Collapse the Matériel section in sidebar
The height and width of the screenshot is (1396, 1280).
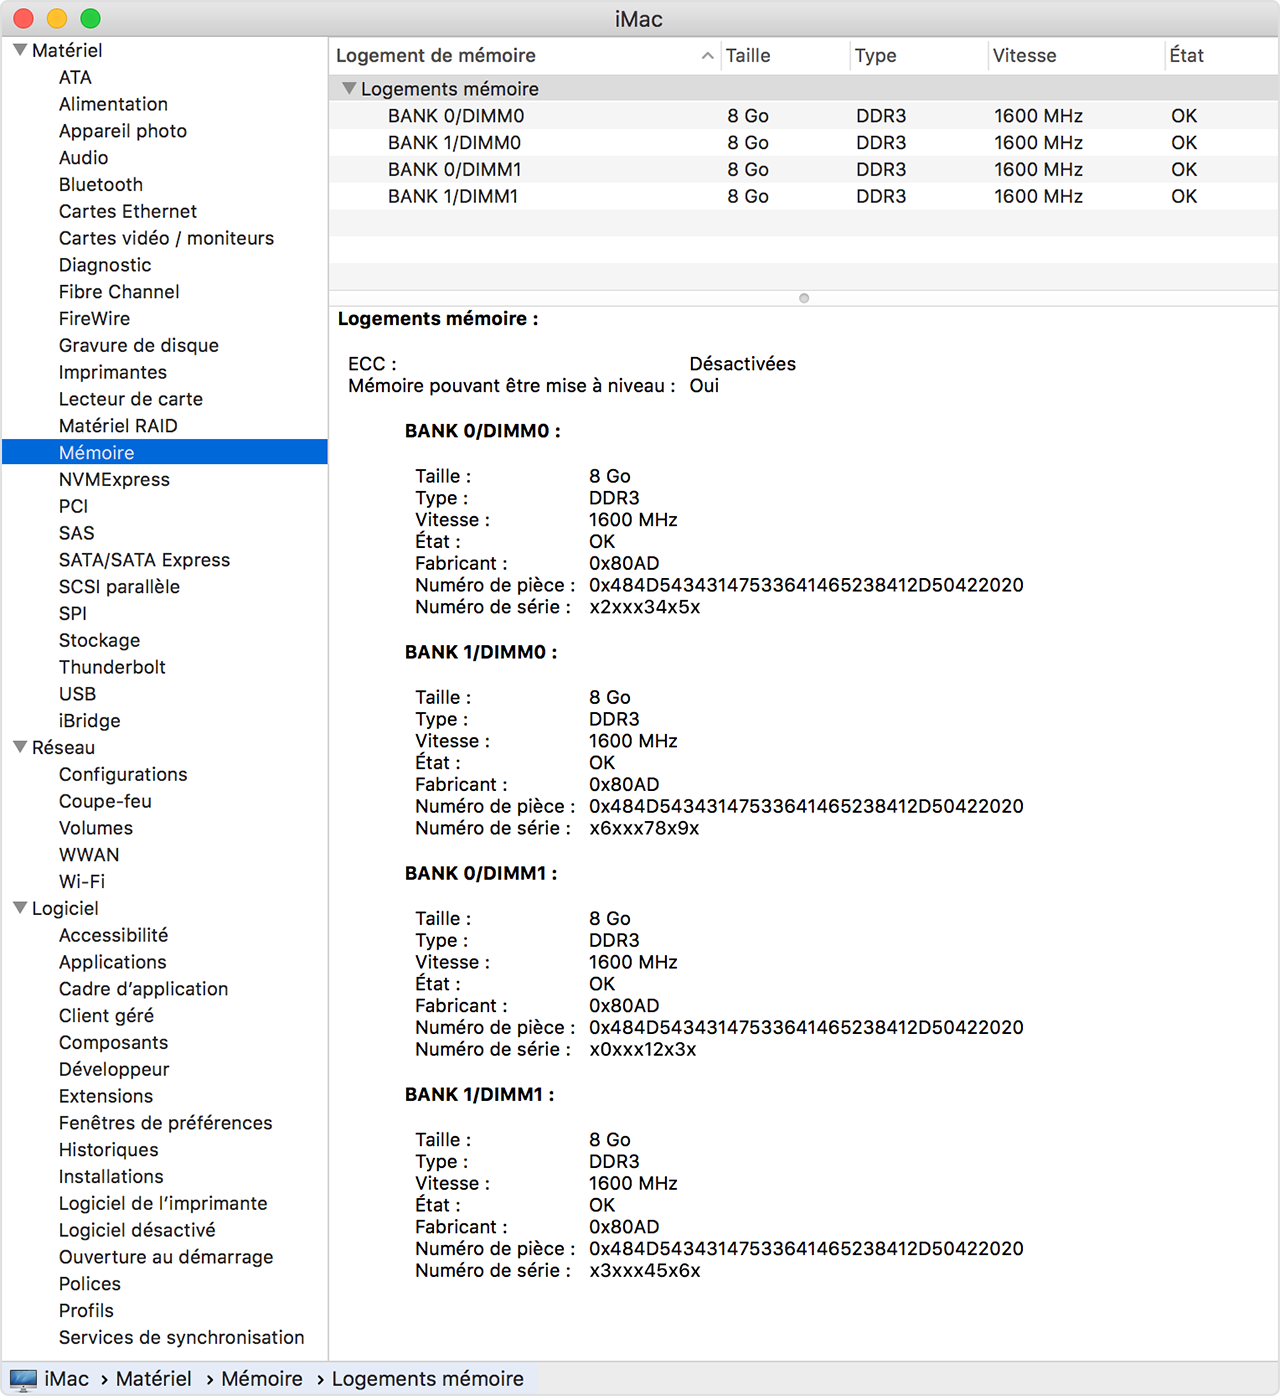pos(19,50)
